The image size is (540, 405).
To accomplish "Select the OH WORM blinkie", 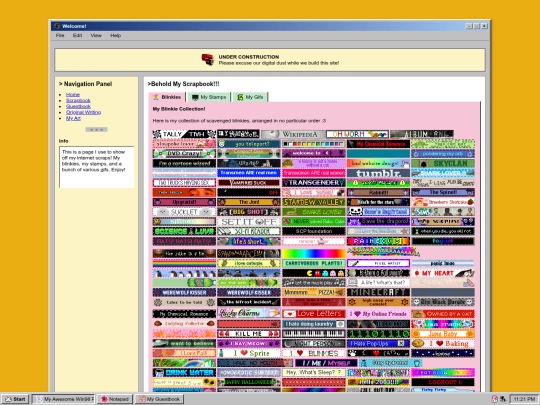I will tap(357, 134).
